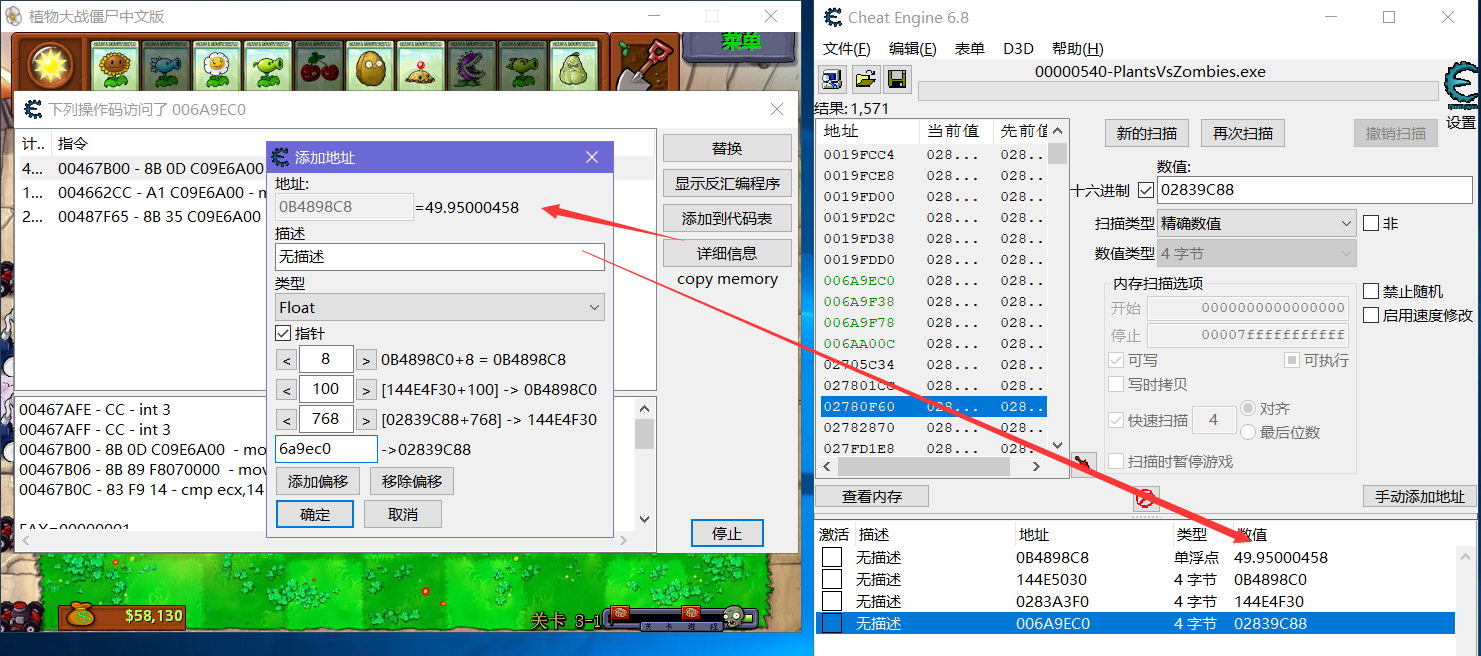Image resolution: width=1481 pixels, height=656 pixels.
Task: Enable 禁止随机 checkbox
Action: pos(1371,291)
